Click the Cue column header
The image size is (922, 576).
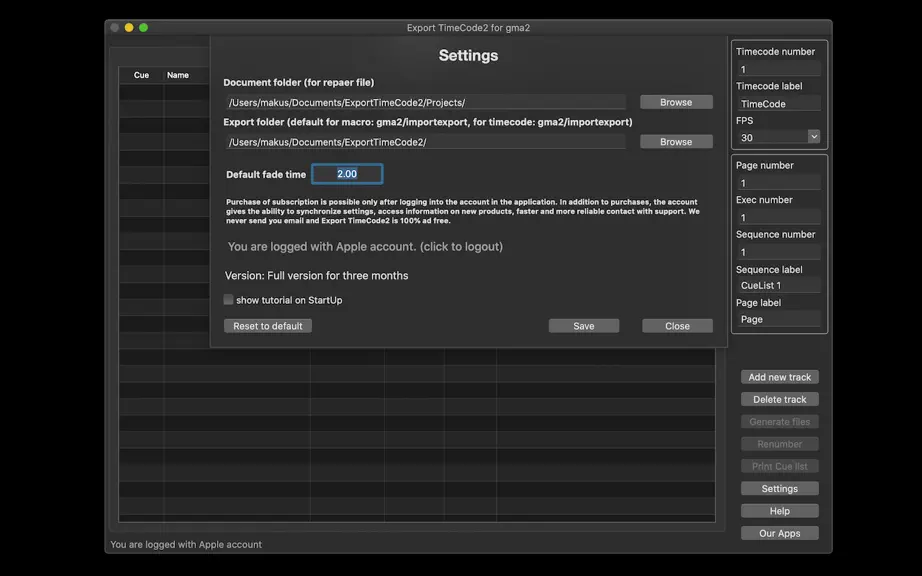pos(141,75)
